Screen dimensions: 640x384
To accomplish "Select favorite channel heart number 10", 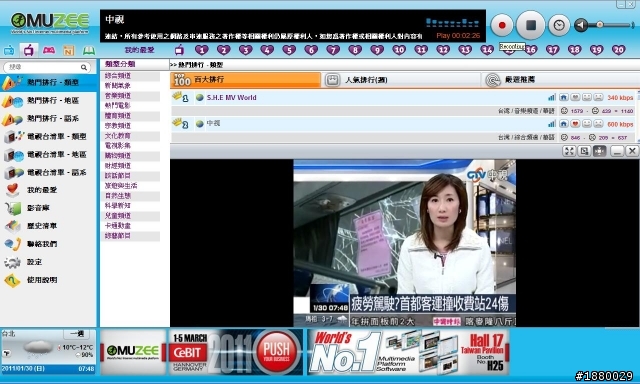I will click(399, 50).
